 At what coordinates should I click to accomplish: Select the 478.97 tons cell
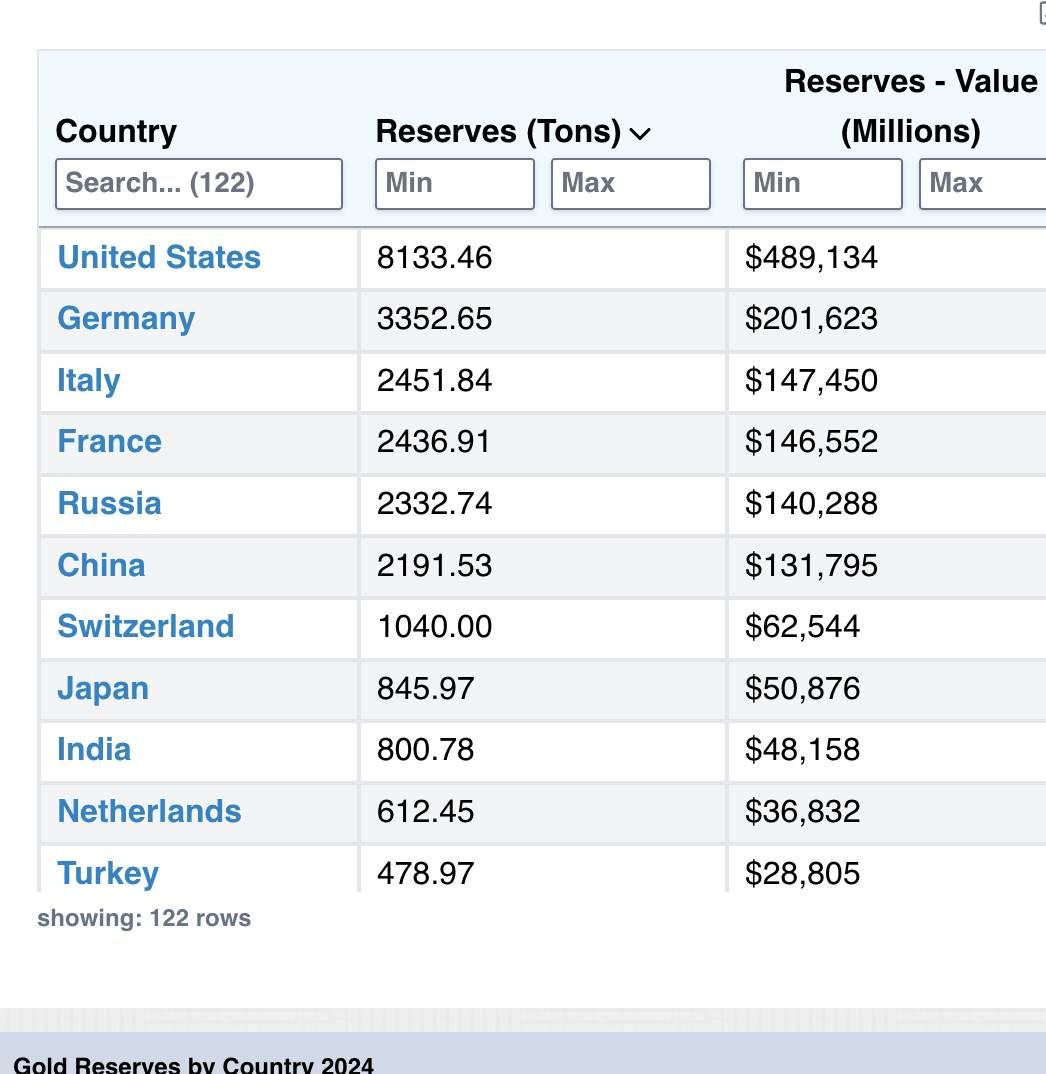(543, 870)
